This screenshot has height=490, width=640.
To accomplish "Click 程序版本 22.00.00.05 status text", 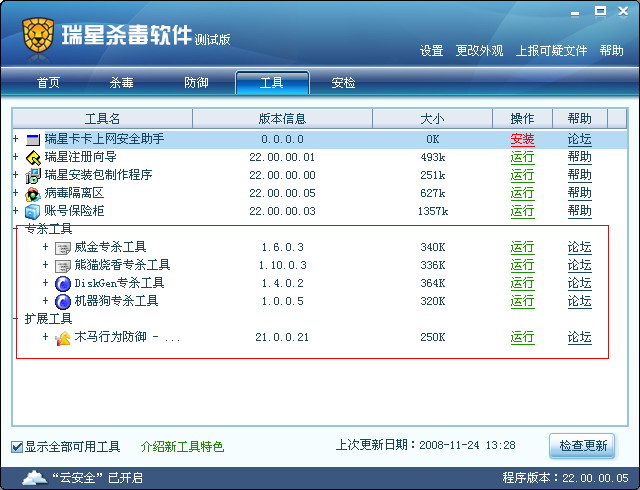I will 565,478.
